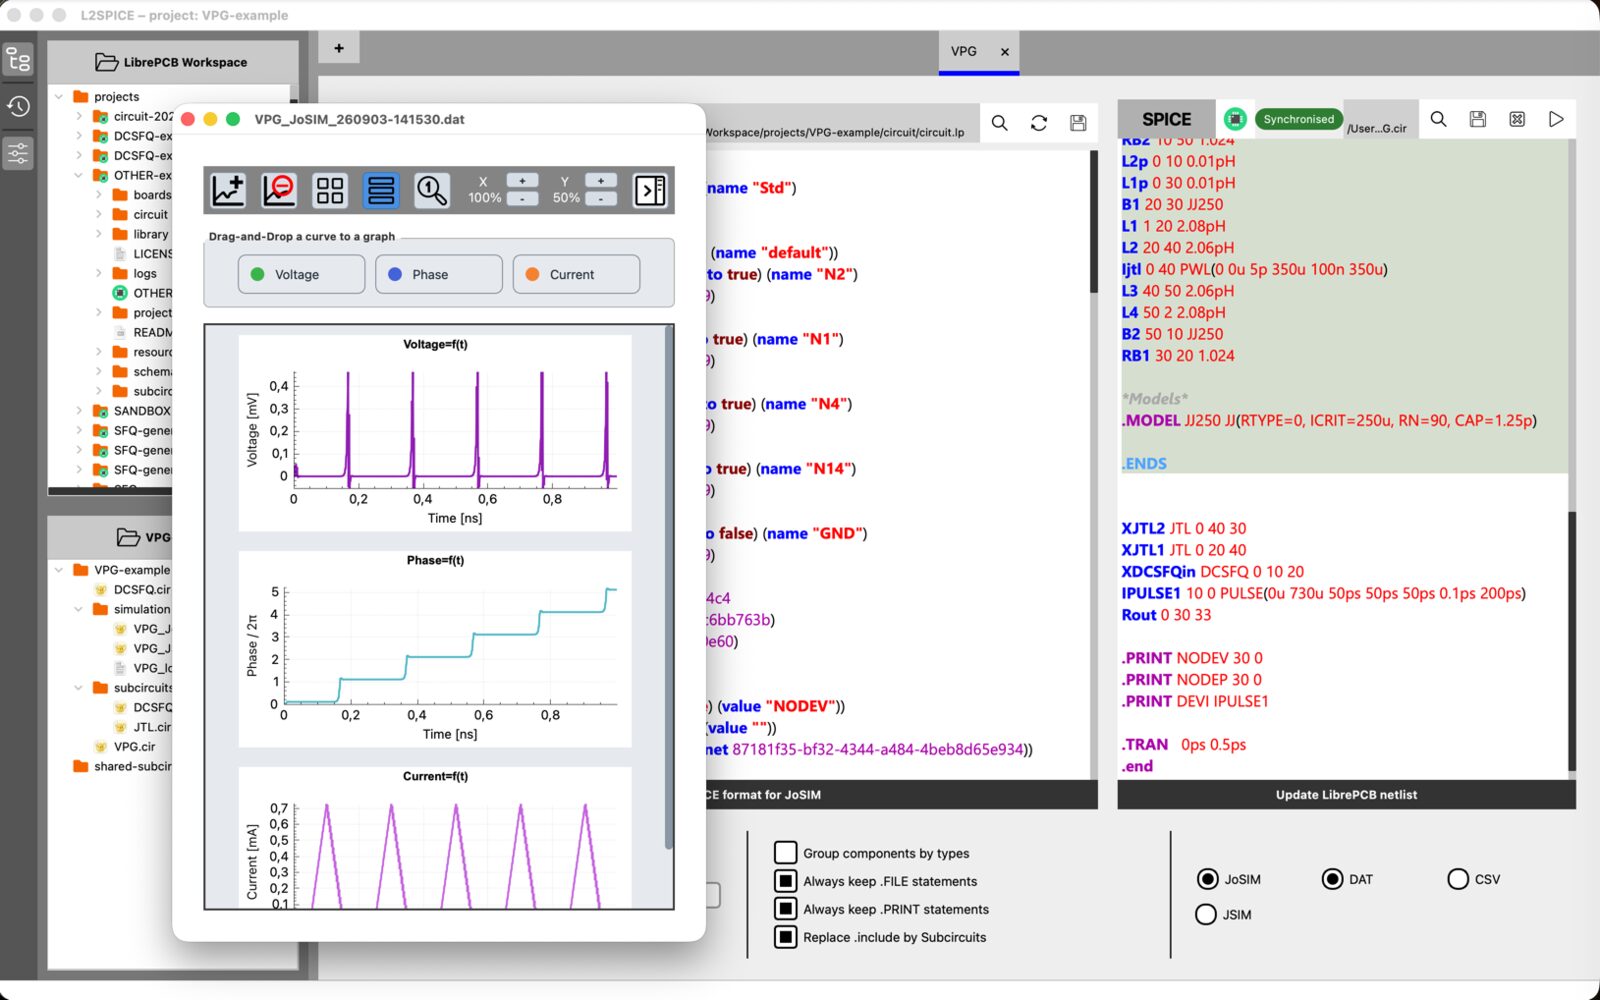The height and width of the screenshot is (1000, 1600).
Task: Add a new graph in plot window
Action: [x=228, y=190]
